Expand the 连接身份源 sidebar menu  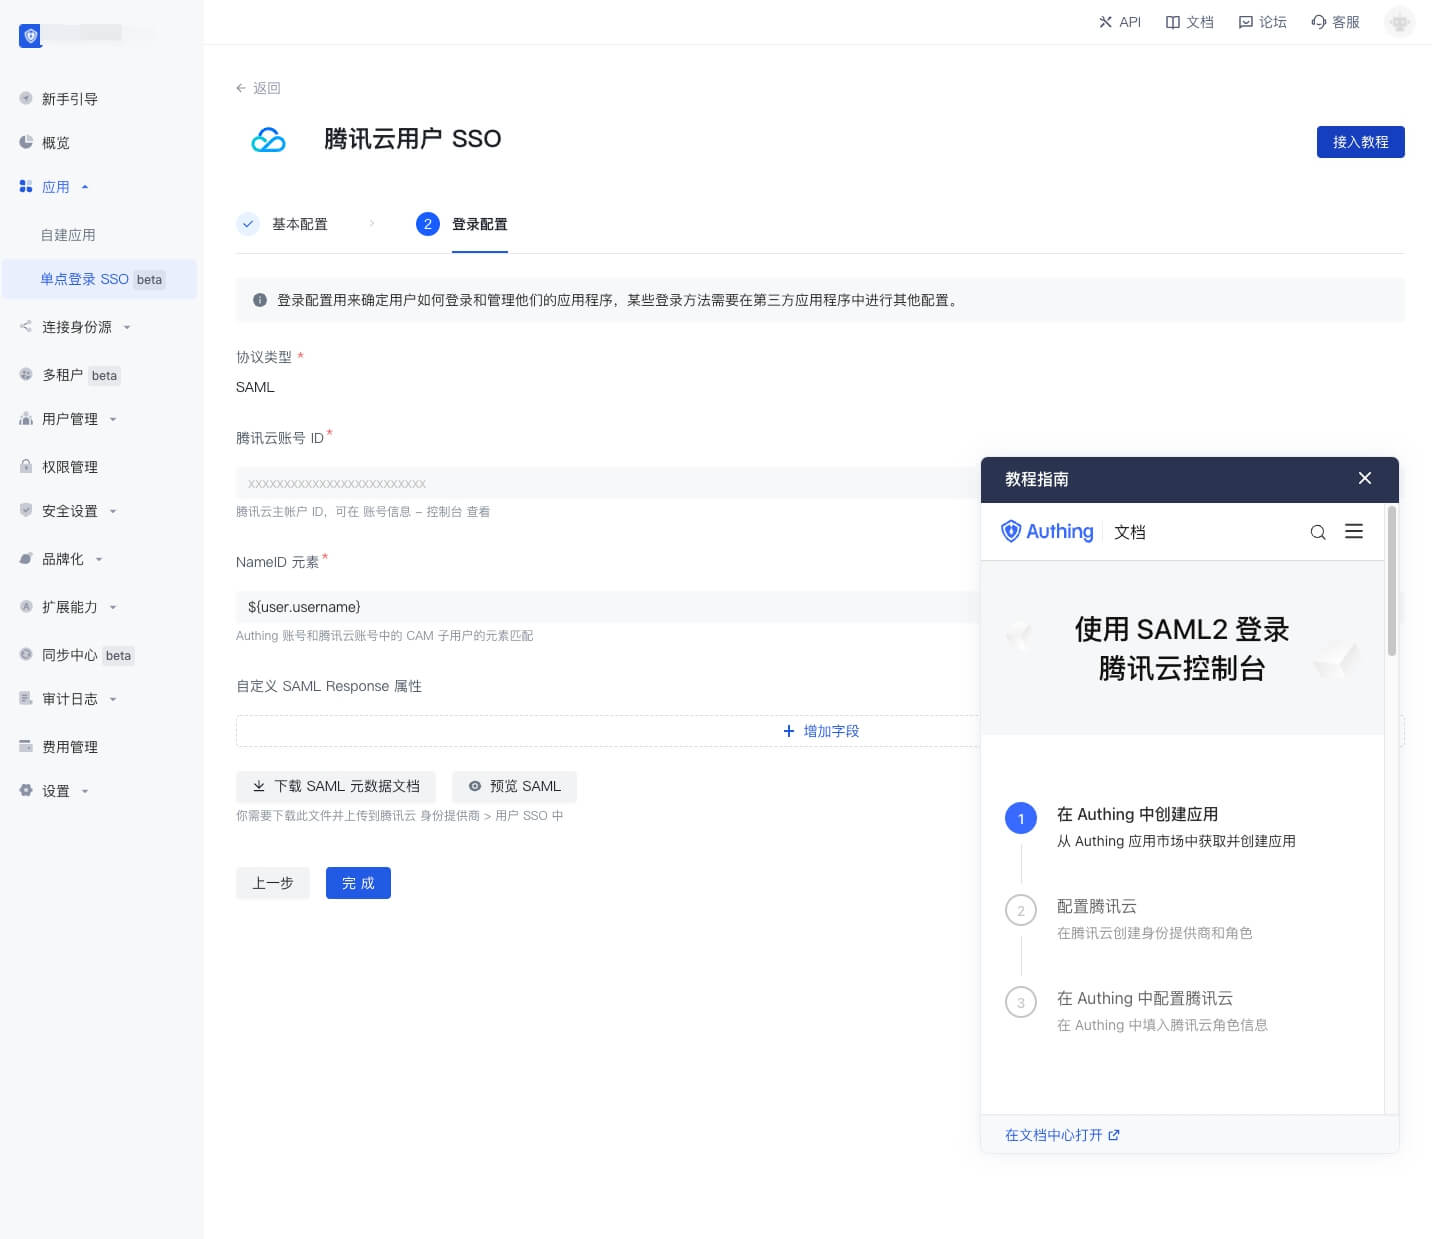click(x=76, y=327)
